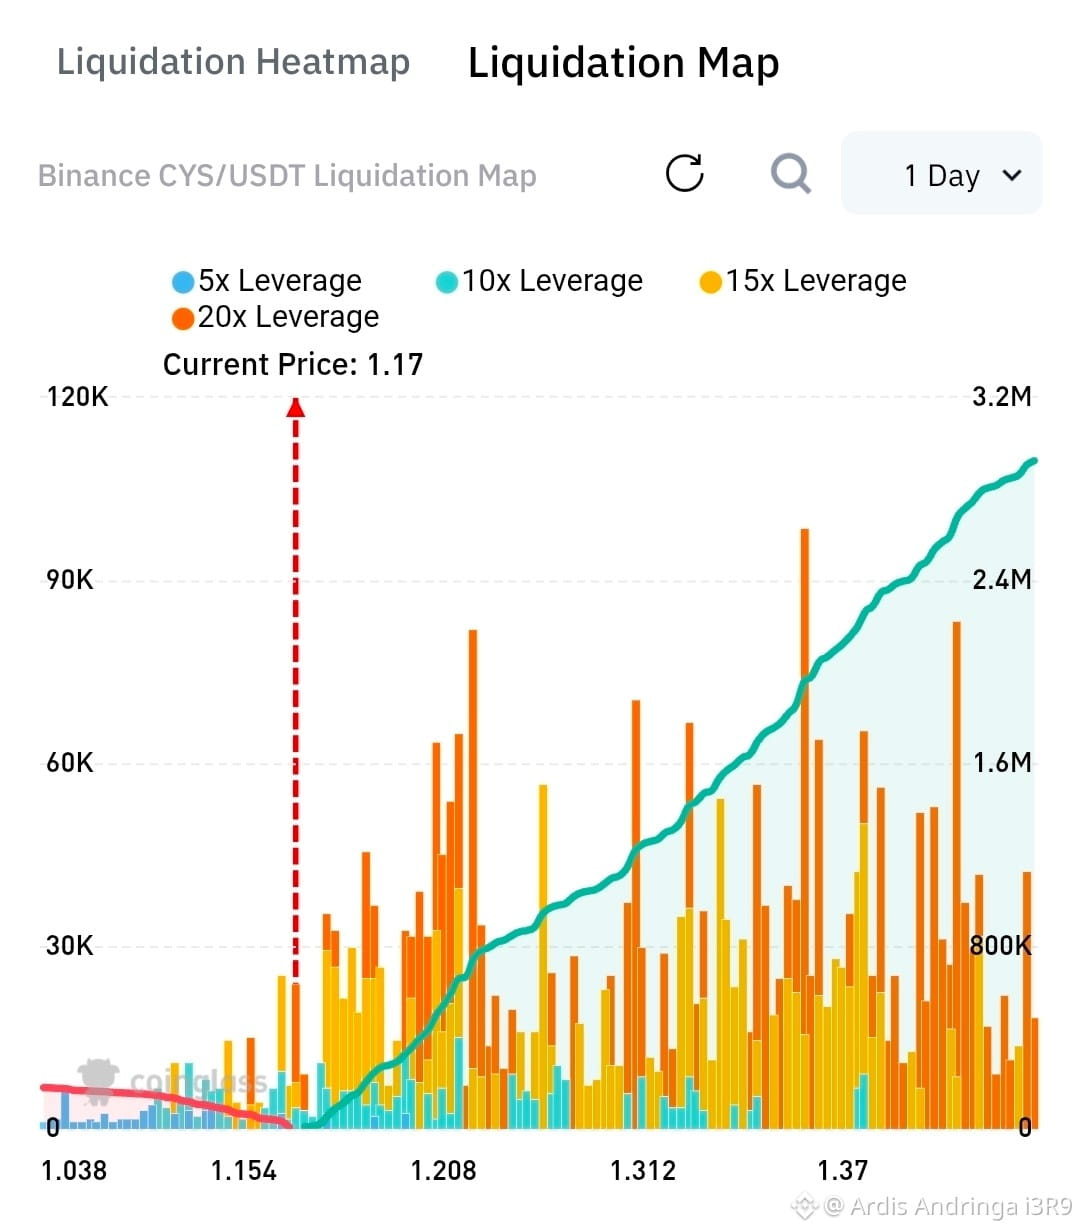Click the red current price arrow marker
The image size is (1080, 1231).
(x=295, y=407)
